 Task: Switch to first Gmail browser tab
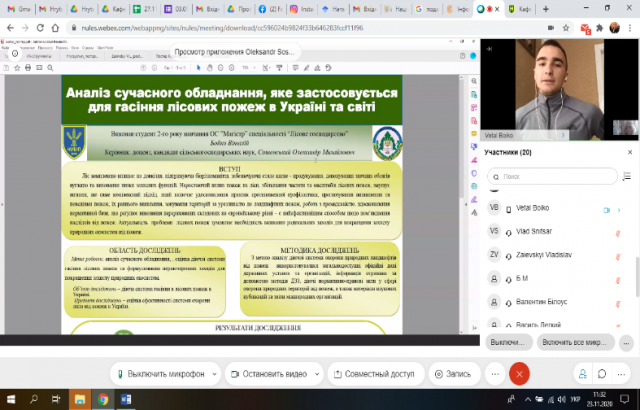click(20, 9)
